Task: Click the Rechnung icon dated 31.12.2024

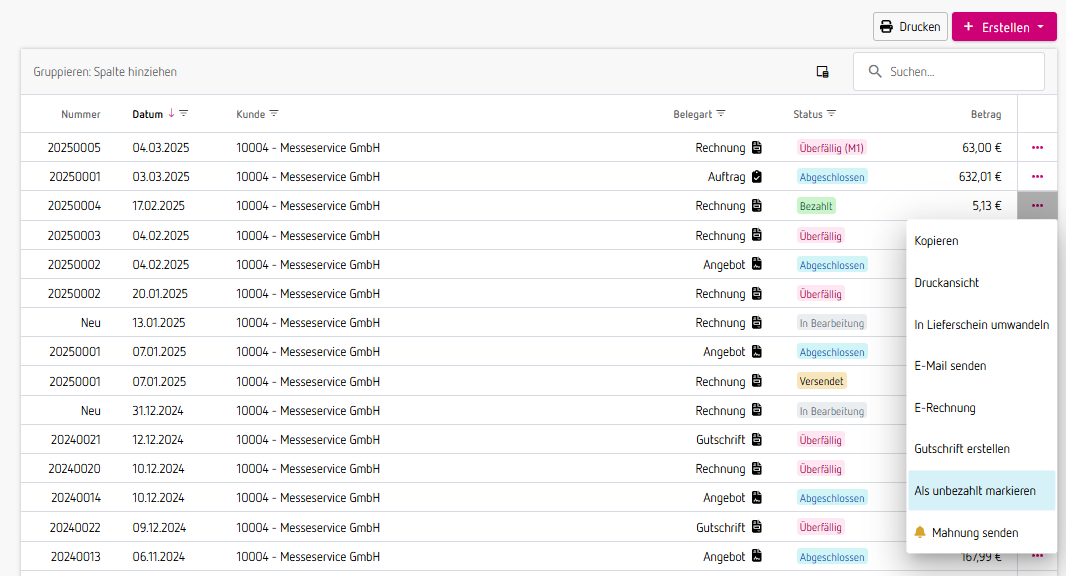Action: coord(757,410)
